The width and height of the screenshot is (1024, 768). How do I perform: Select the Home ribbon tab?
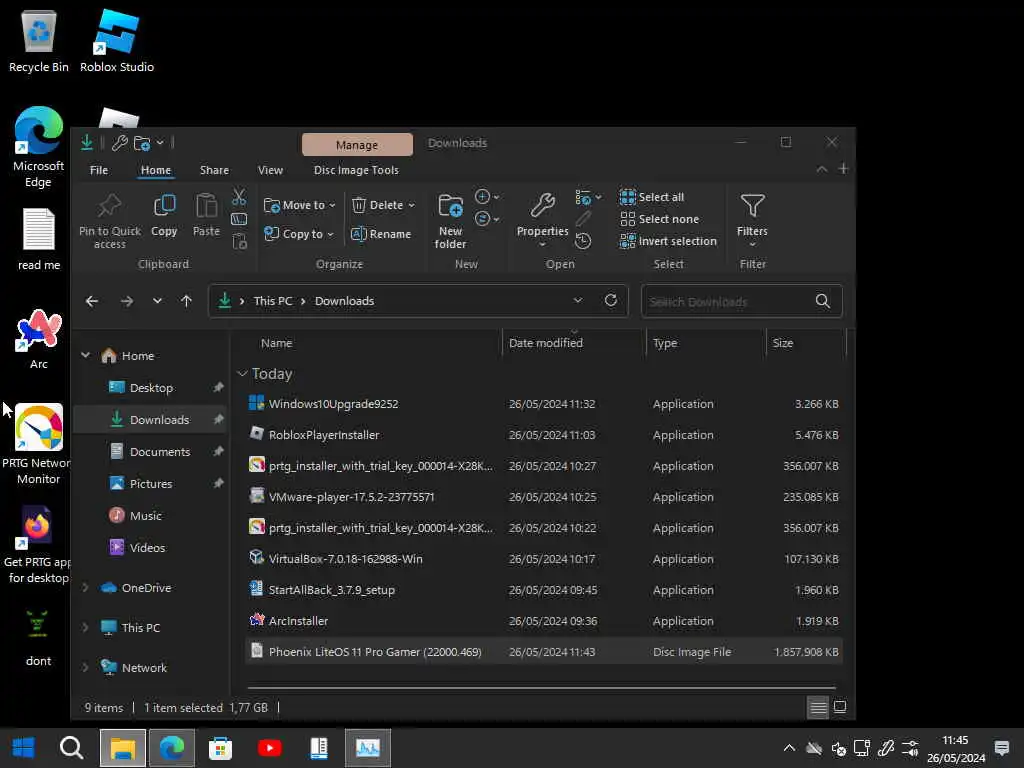point(155,170)
